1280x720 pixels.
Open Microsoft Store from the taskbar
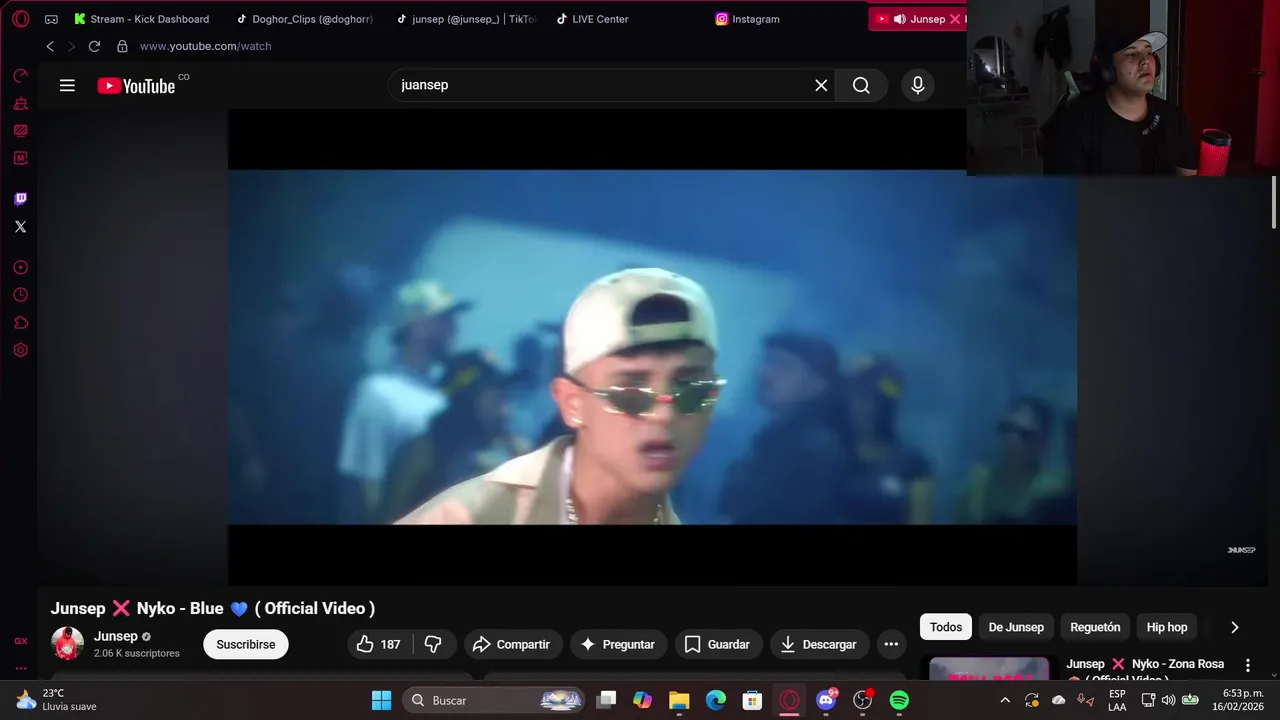coord(752,700)
